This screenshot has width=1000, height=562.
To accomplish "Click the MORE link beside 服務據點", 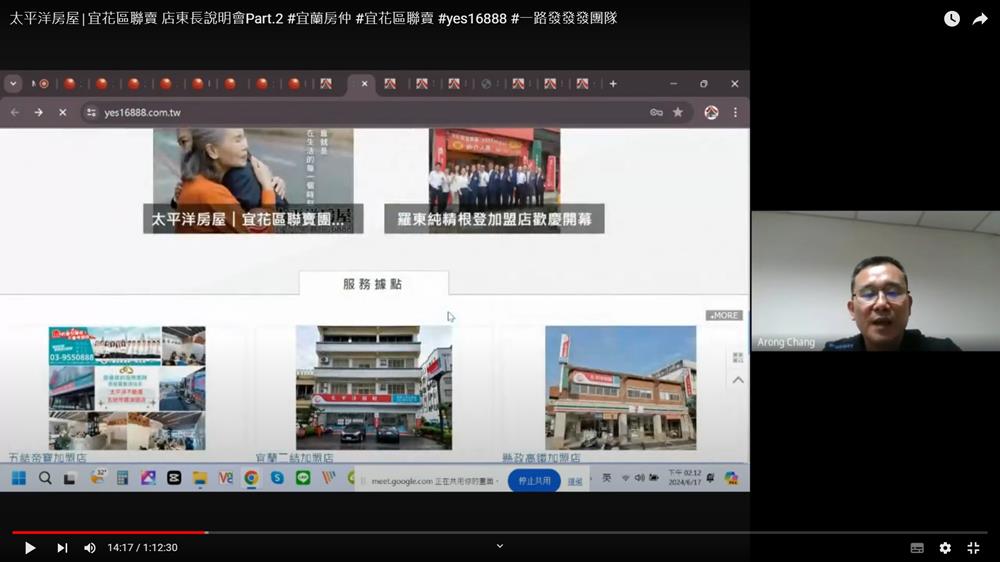I will click(724, 315).
